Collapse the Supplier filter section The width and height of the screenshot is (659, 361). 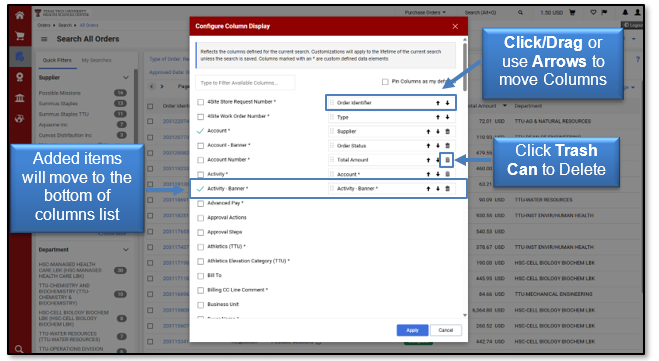pyautogui.click(x=126, y=78)
